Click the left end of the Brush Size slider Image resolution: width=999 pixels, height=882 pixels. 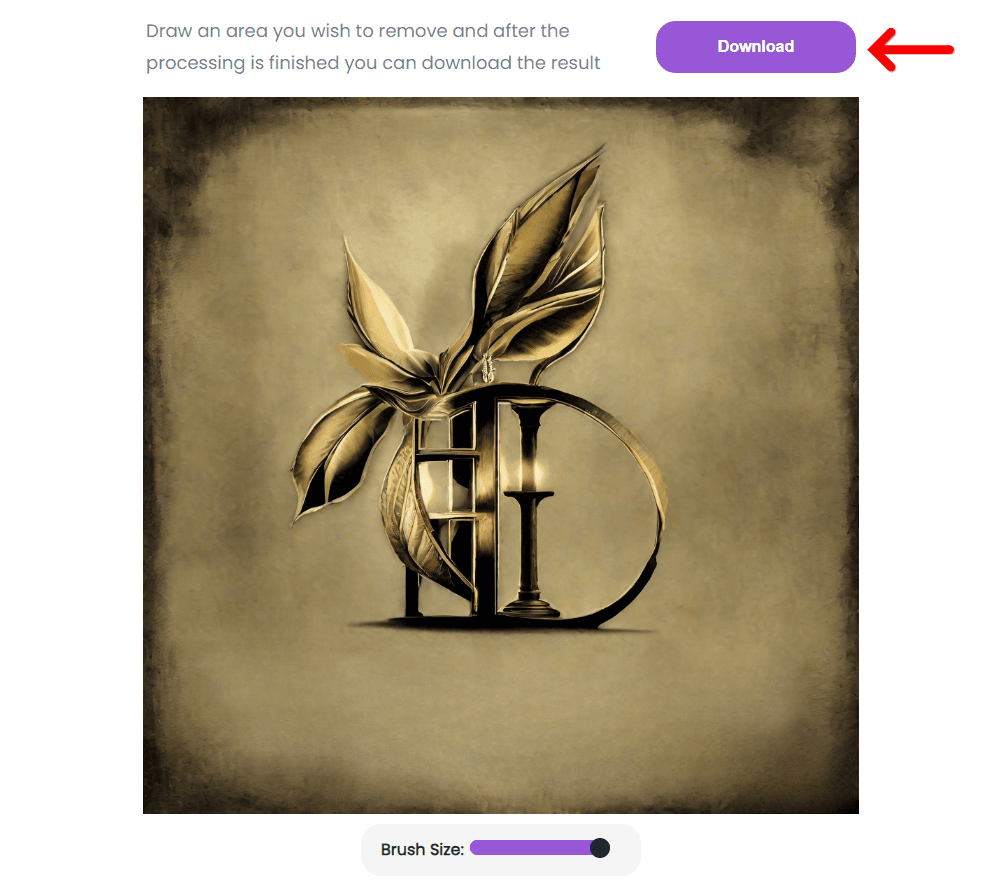pos(473,848)
